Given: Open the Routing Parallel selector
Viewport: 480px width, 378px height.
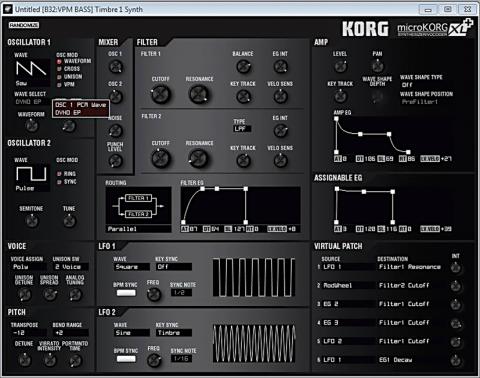Looking at the screenshot, I should tap(139, 229).
